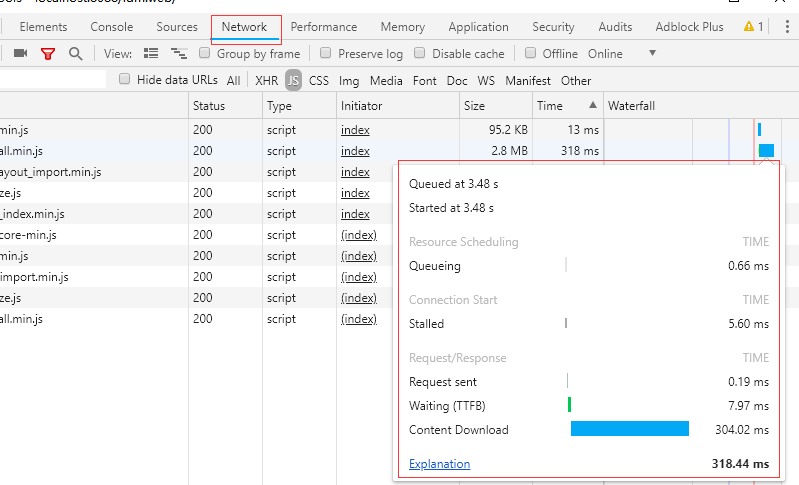Tick the Disable cache checkbox
The image size is (799, 485).
[419, 52]
